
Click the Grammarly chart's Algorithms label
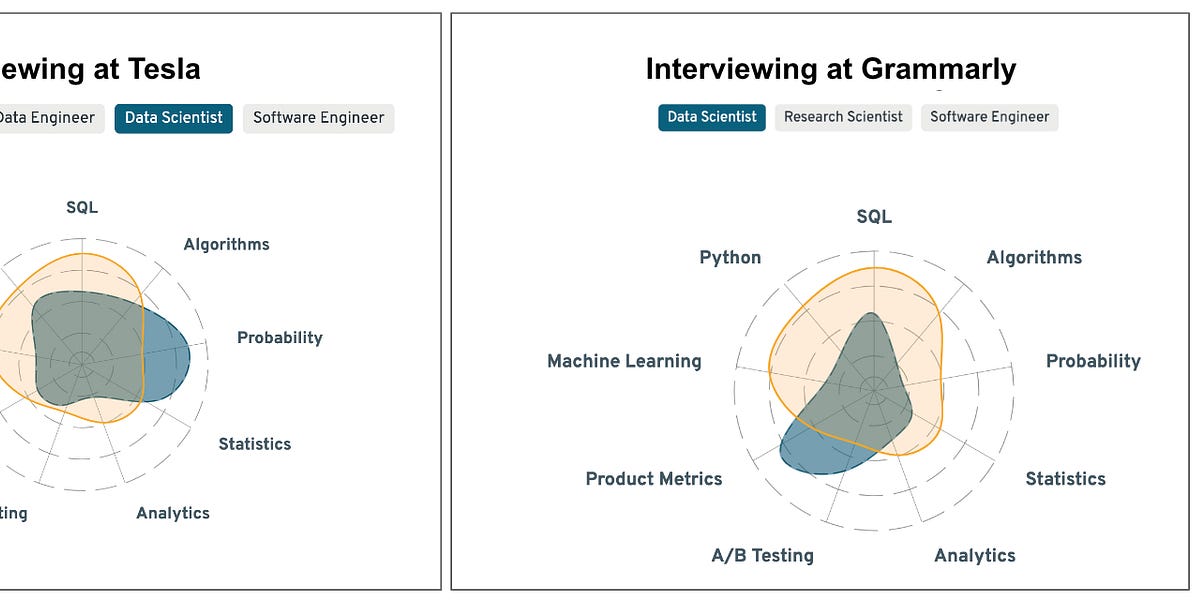(x=1034, y=257)
